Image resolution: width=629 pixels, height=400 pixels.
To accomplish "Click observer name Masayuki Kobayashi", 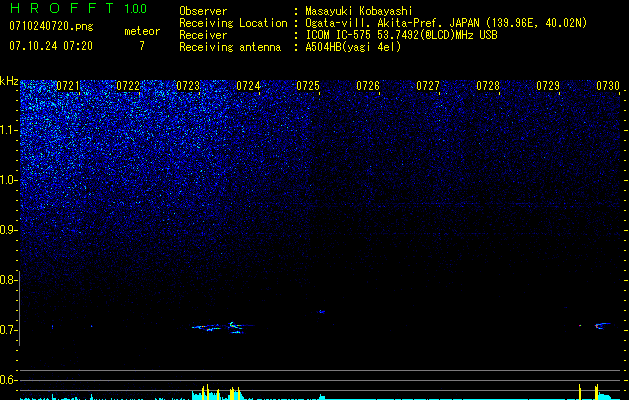I will pos(359,11).
